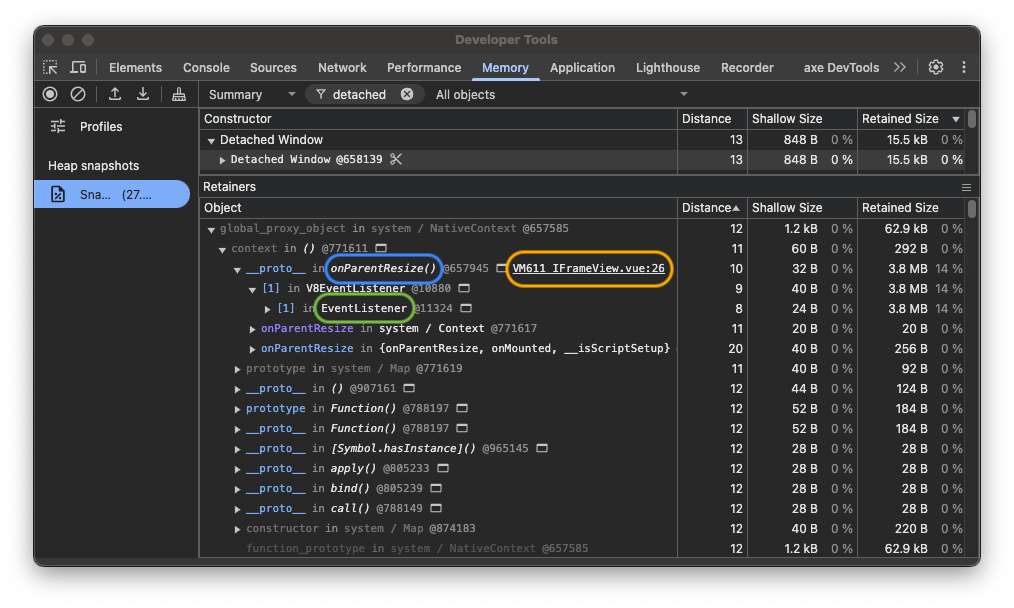
Task: Switch to the Lighthouse tab
Action: click(x=668, y=67)
